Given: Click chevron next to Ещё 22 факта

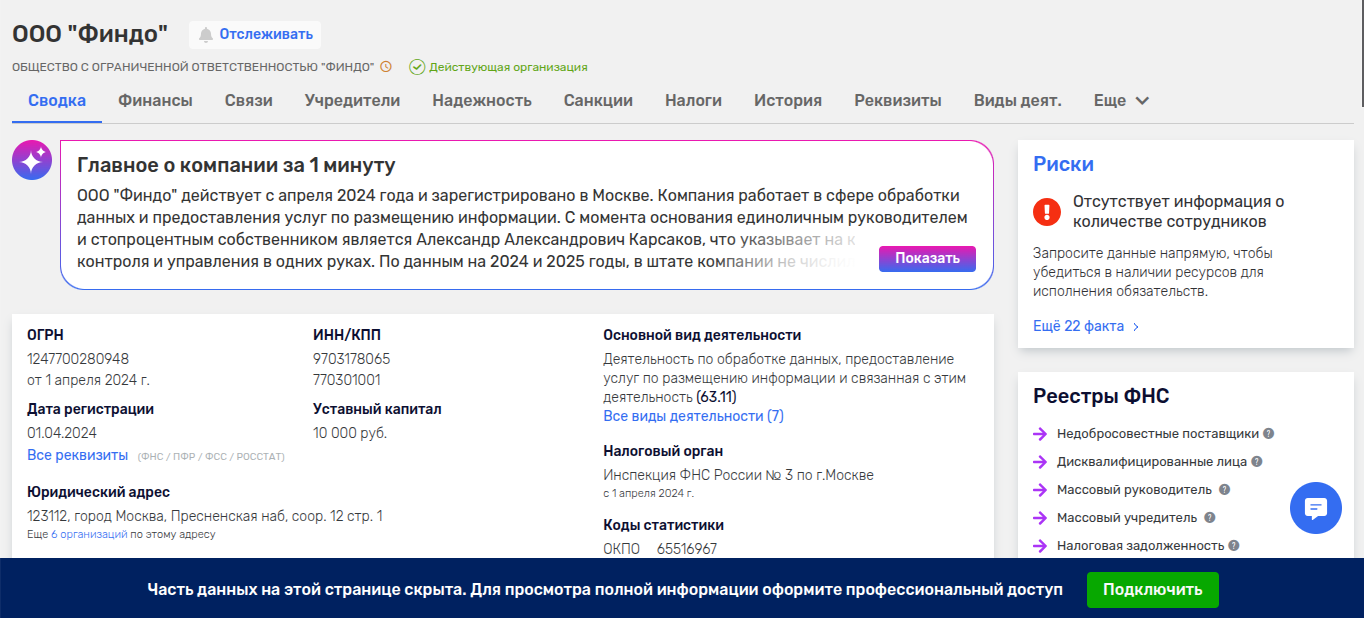Looking at the screenshot, I should coord(1136,327).
